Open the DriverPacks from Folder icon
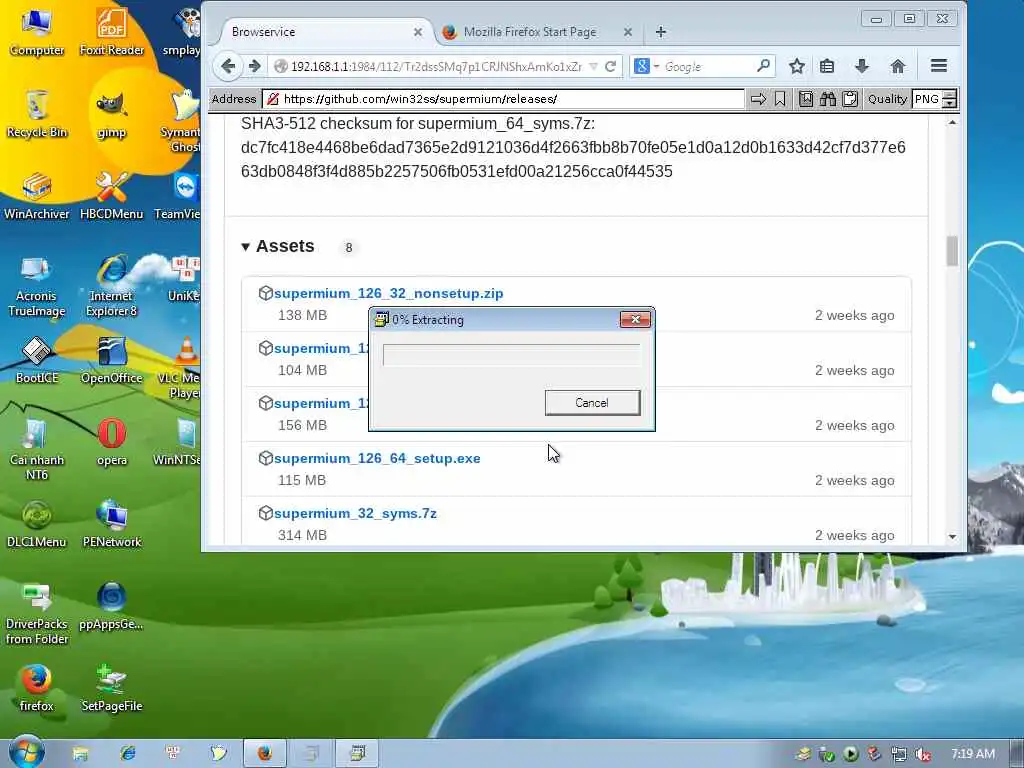 [37, 614]
